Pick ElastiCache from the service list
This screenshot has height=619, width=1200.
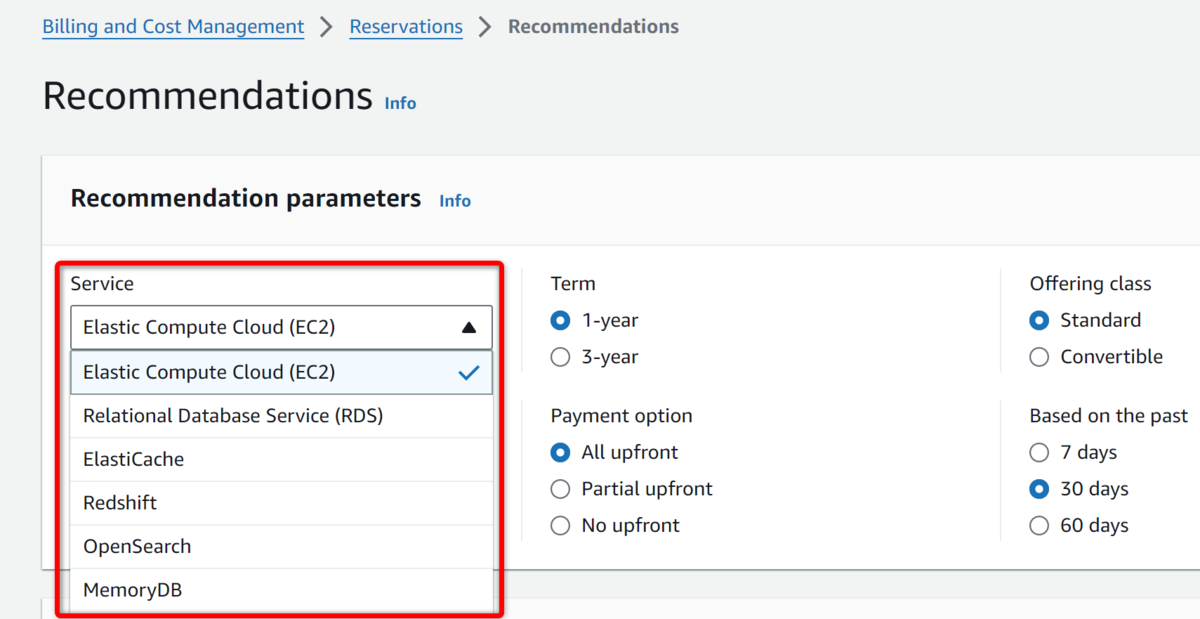281,460
